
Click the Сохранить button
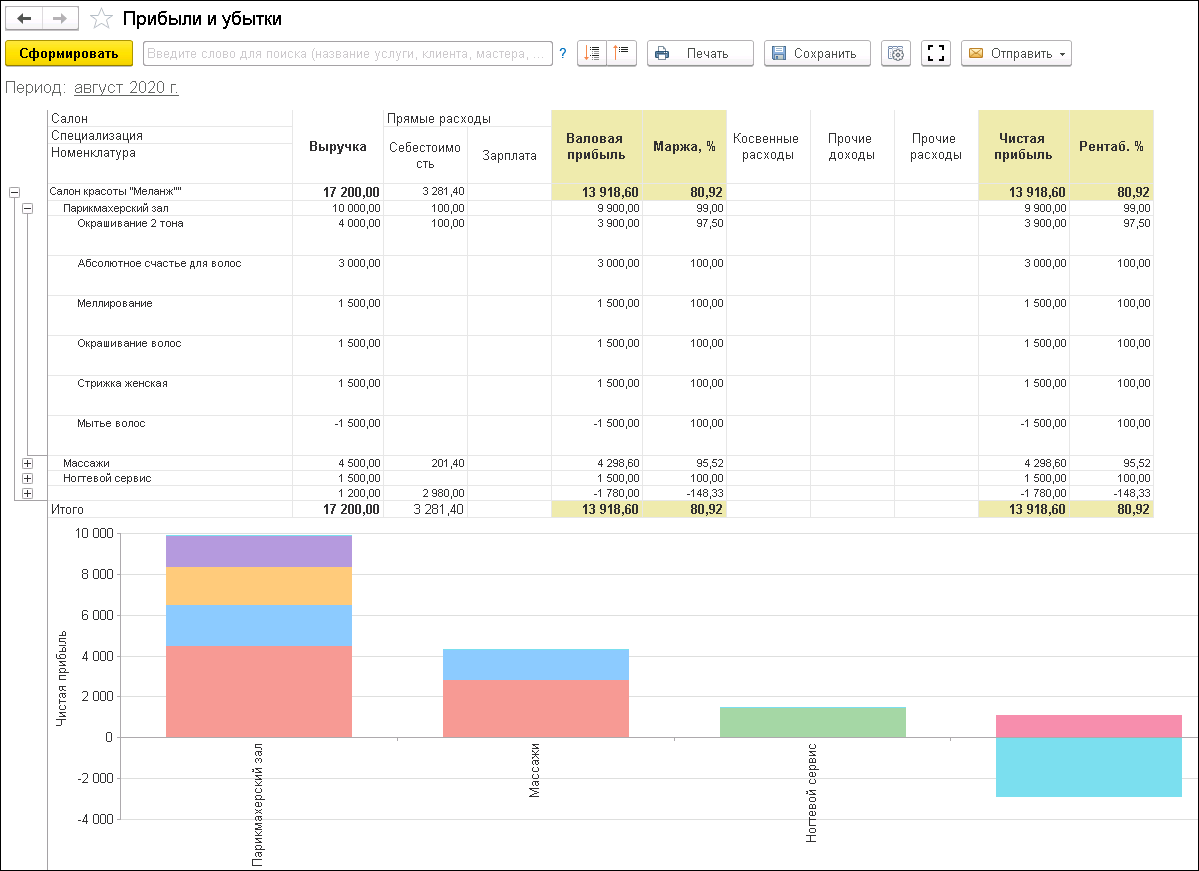817,53
